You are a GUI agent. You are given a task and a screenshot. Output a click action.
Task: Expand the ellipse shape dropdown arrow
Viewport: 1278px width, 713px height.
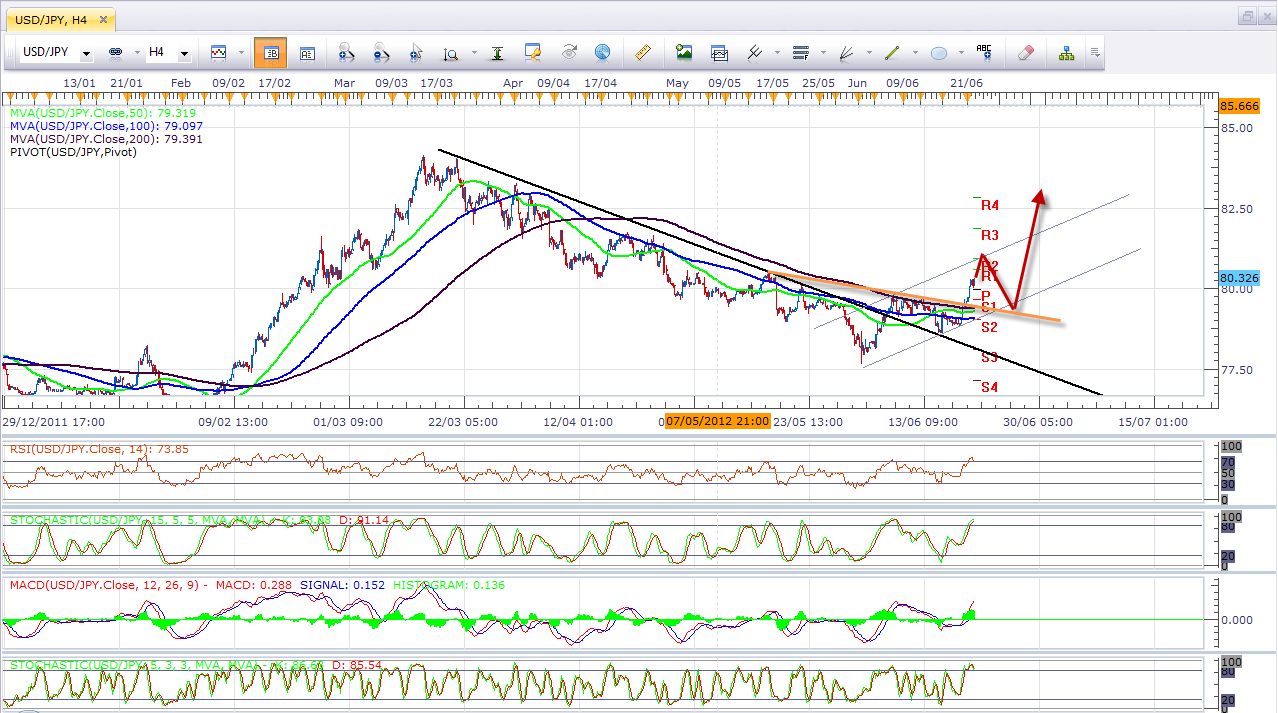(x=960, y=53)
